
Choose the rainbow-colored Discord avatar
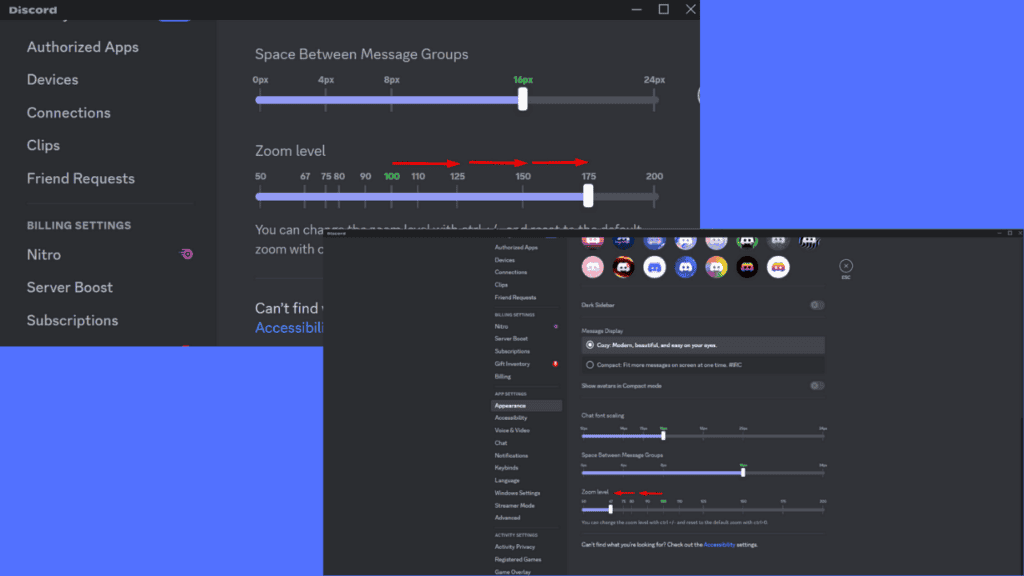(x=715, y=266)
